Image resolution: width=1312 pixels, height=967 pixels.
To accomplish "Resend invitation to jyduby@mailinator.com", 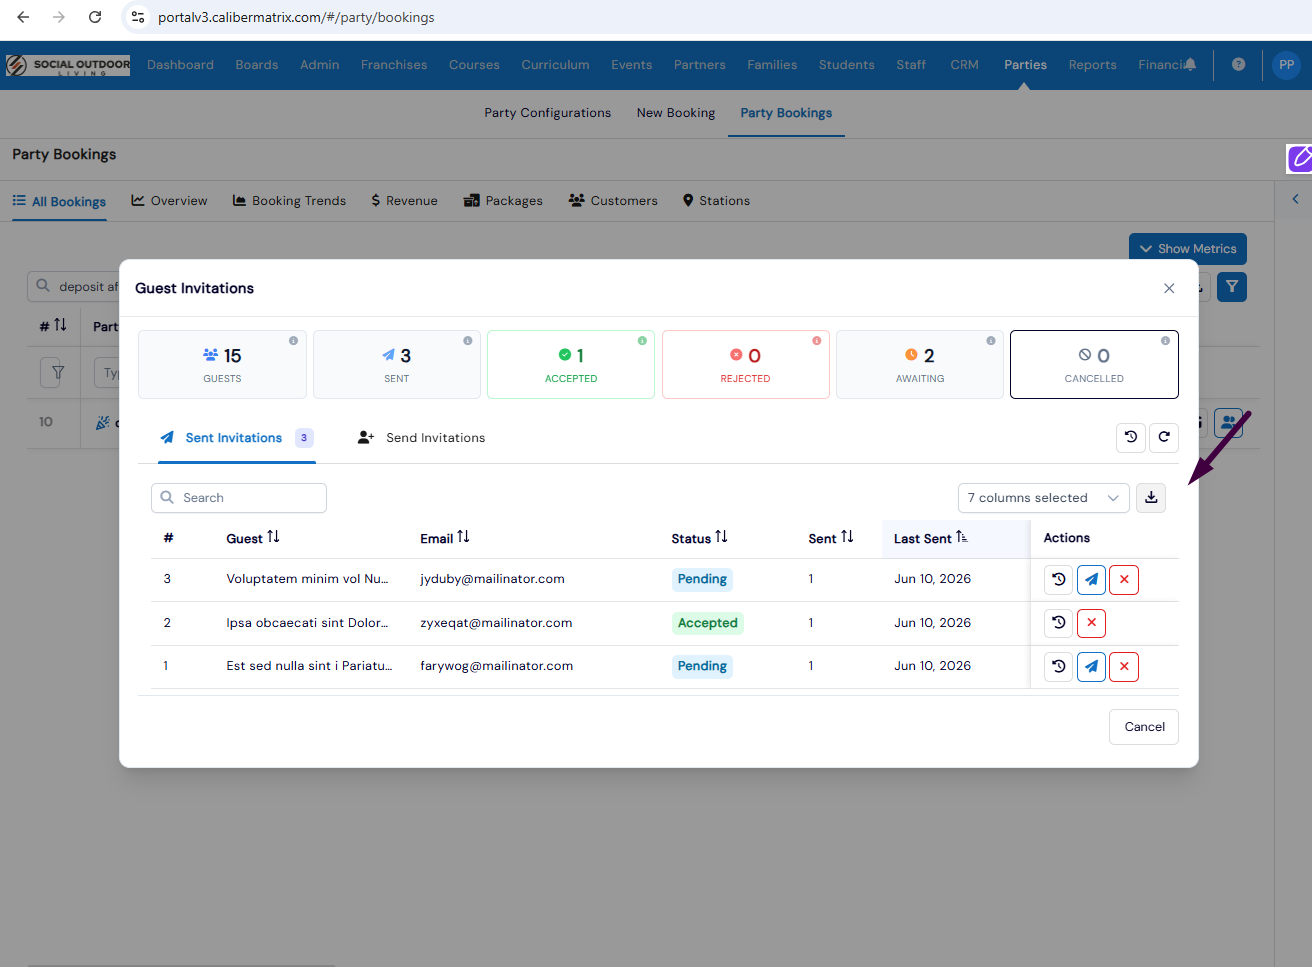I will (x=1091, y=580).
